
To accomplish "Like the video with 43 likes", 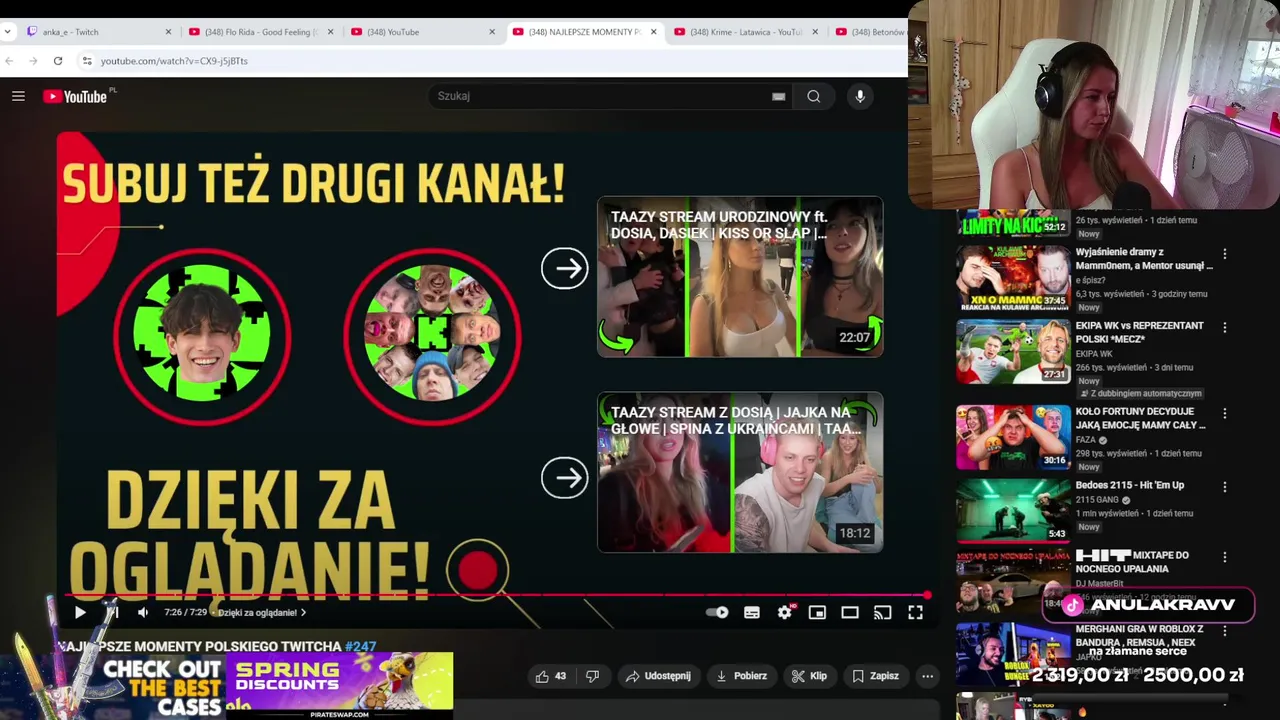I will pos(551,676).
